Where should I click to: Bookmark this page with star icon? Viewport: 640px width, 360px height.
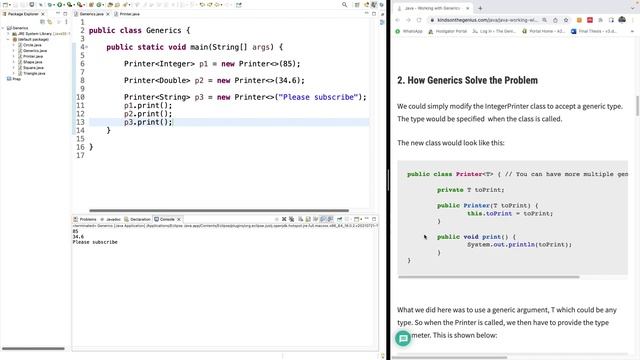[566, 20]
